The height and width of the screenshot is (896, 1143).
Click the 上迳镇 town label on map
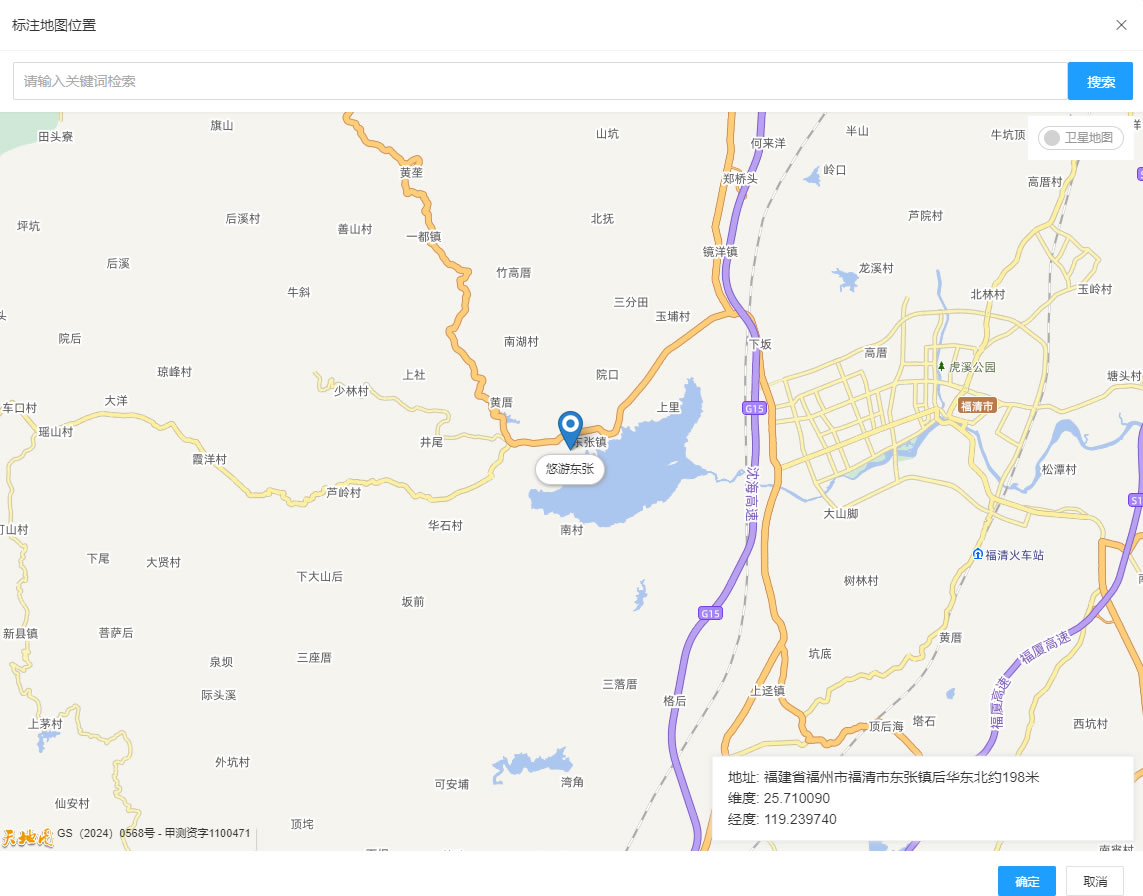coord(767,691)
